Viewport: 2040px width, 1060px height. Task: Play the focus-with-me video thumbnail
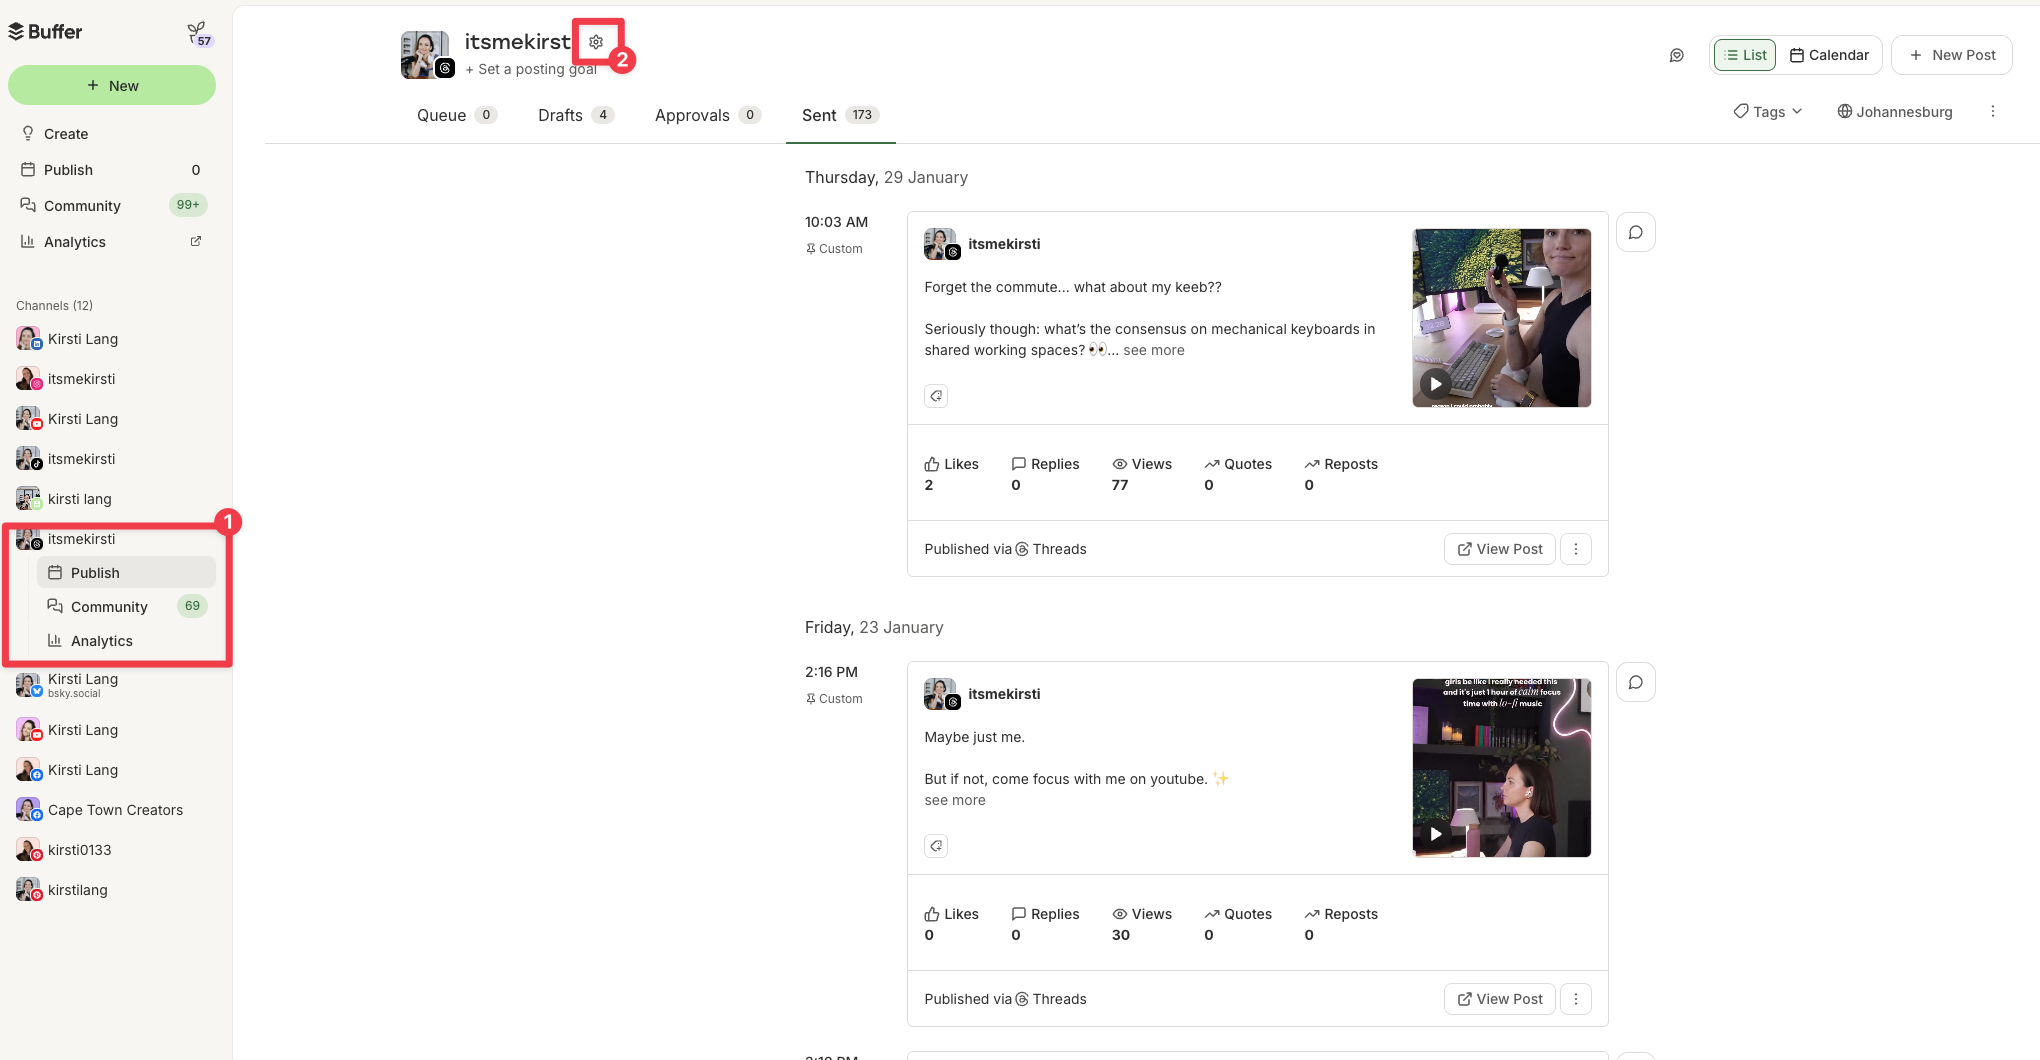(1435, 832)
